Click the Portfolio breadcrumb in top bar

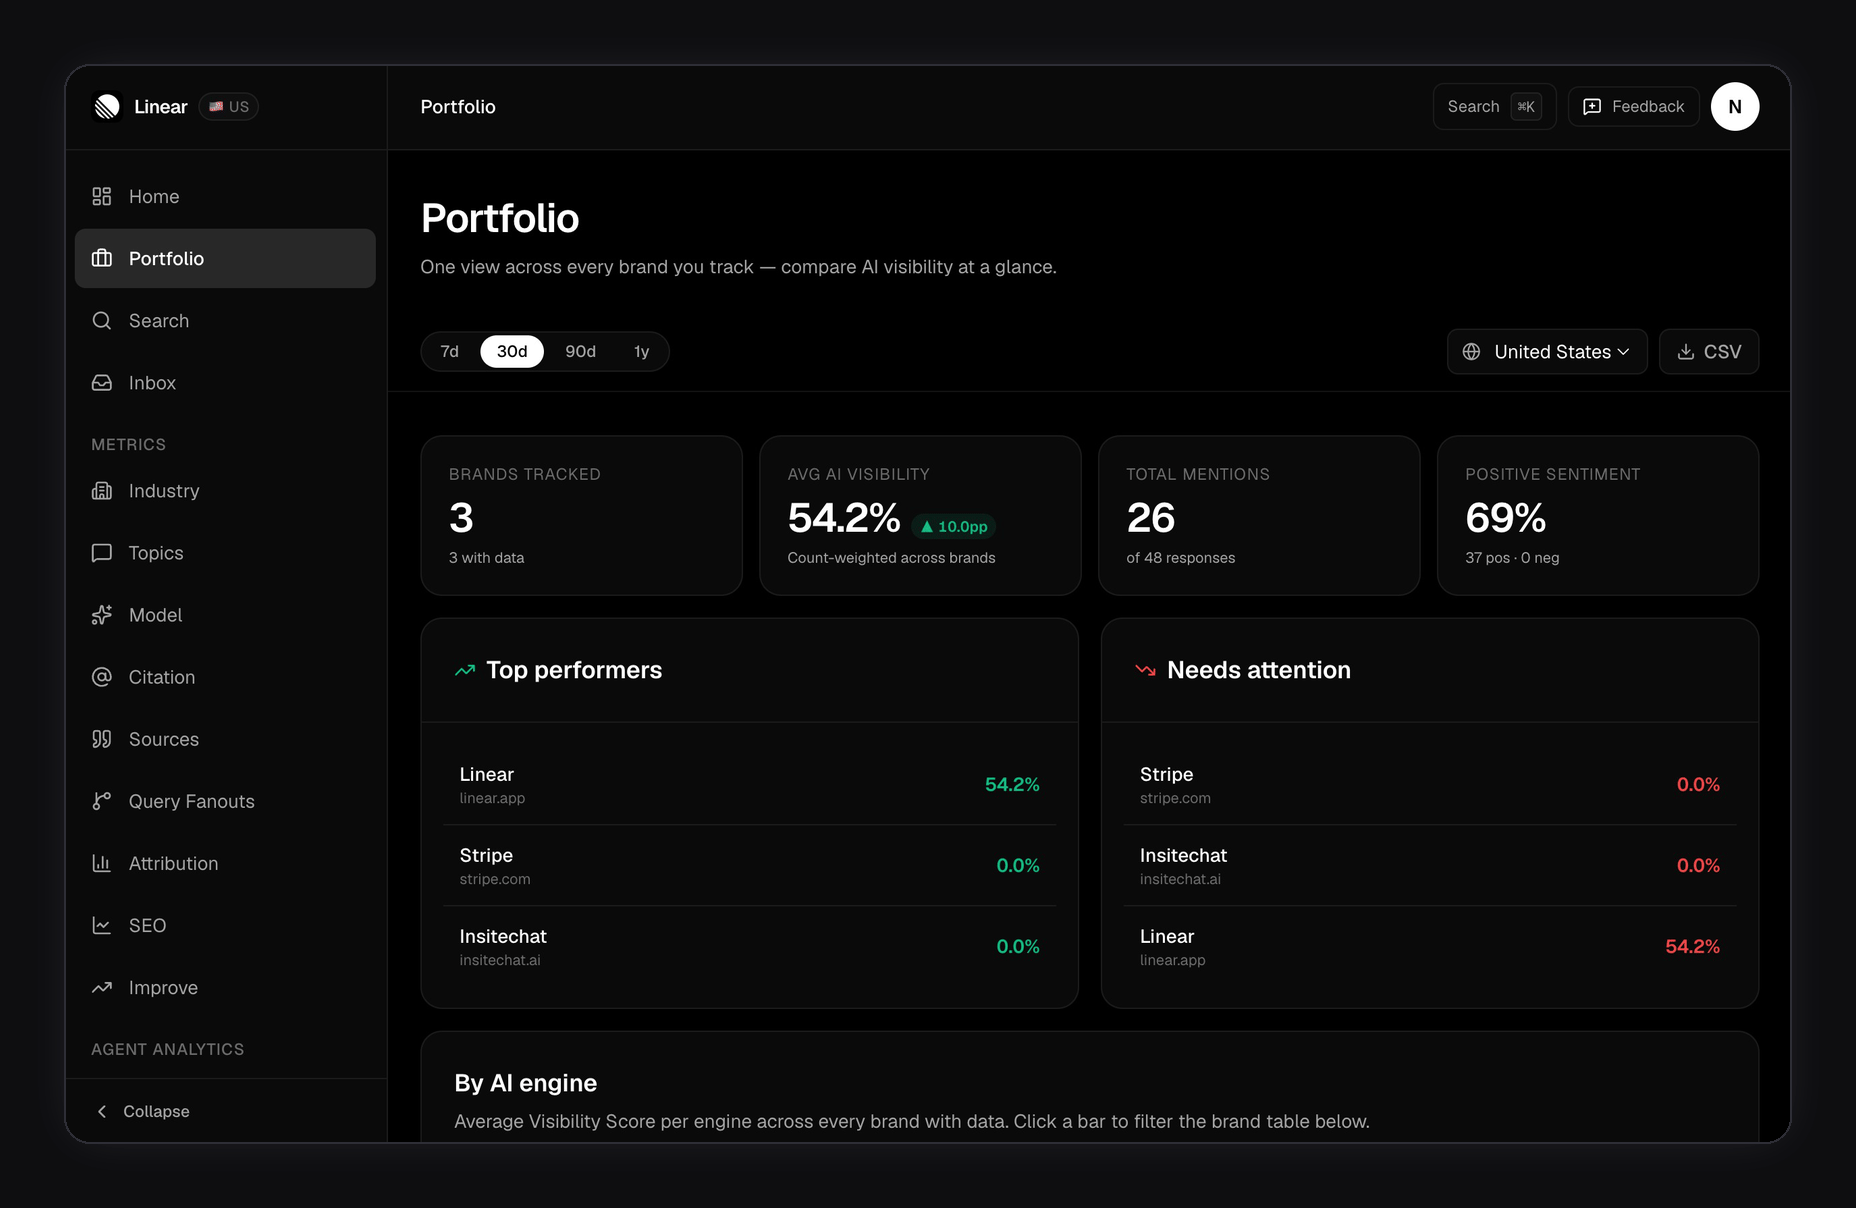(x=458, y=106)
